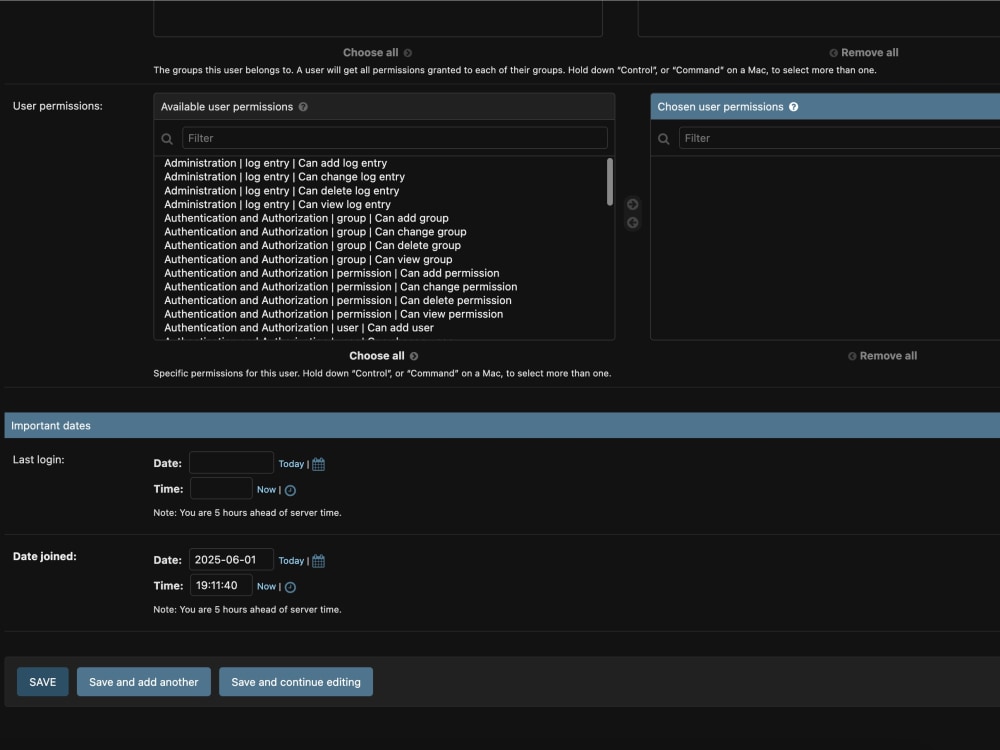
Task: Open the clock icon for Last login time
Action: click(x=290, y=490)
